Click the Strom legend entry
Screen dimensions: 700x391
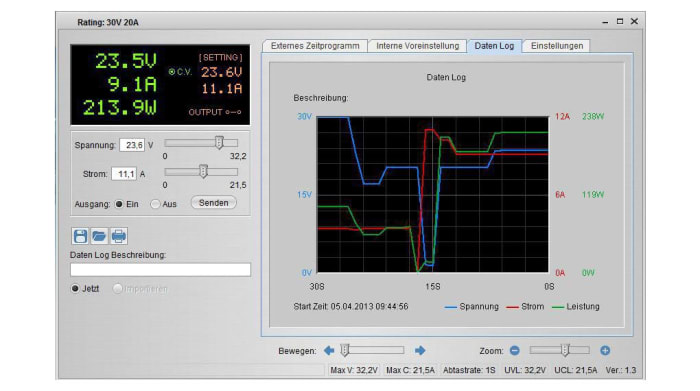point(525,307)
